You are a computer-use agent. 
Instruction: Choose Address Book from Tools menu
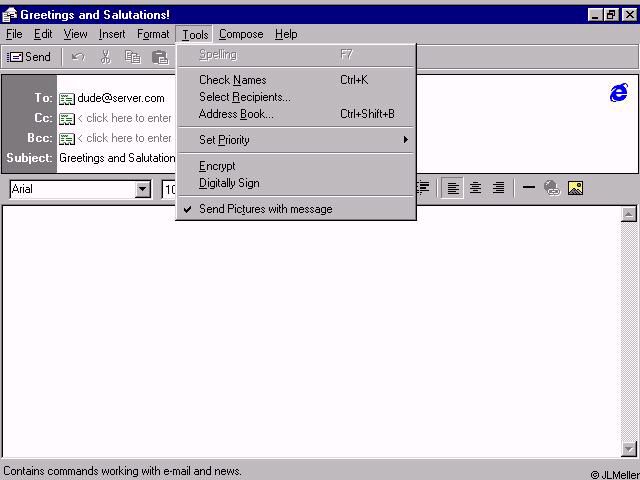[x=296, y=114]
